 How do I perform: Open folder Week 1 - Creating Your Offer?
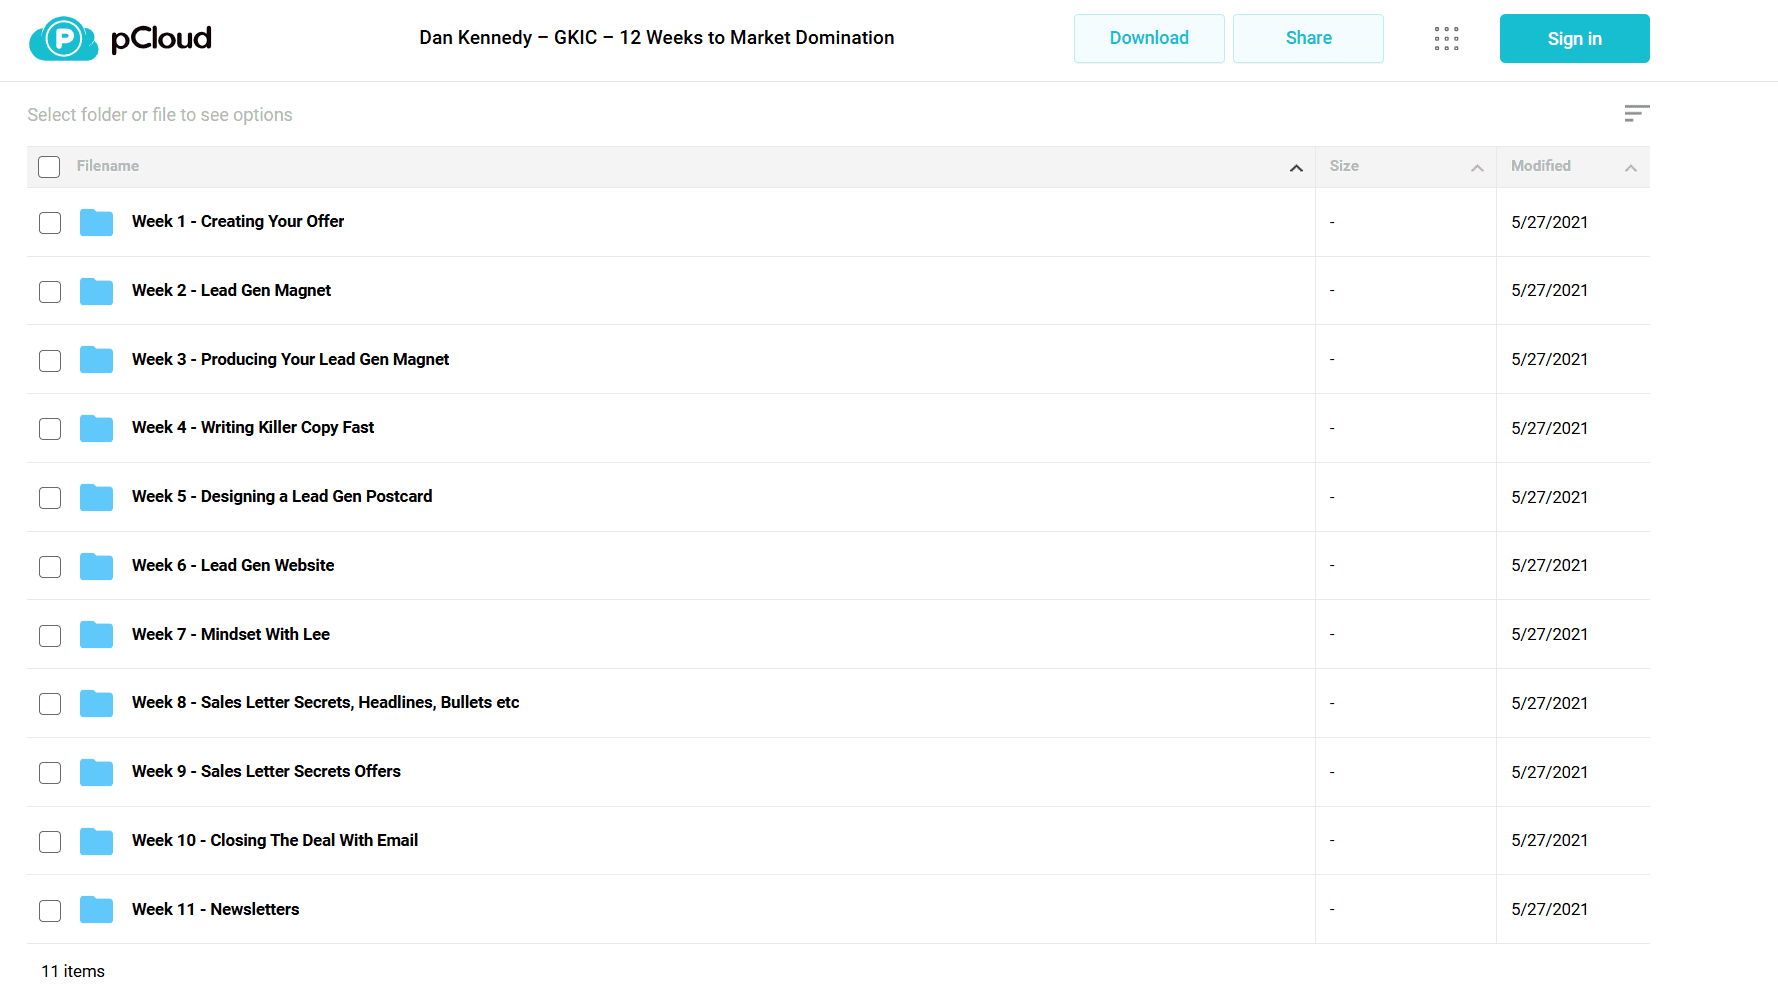click(x=238, y=221)
